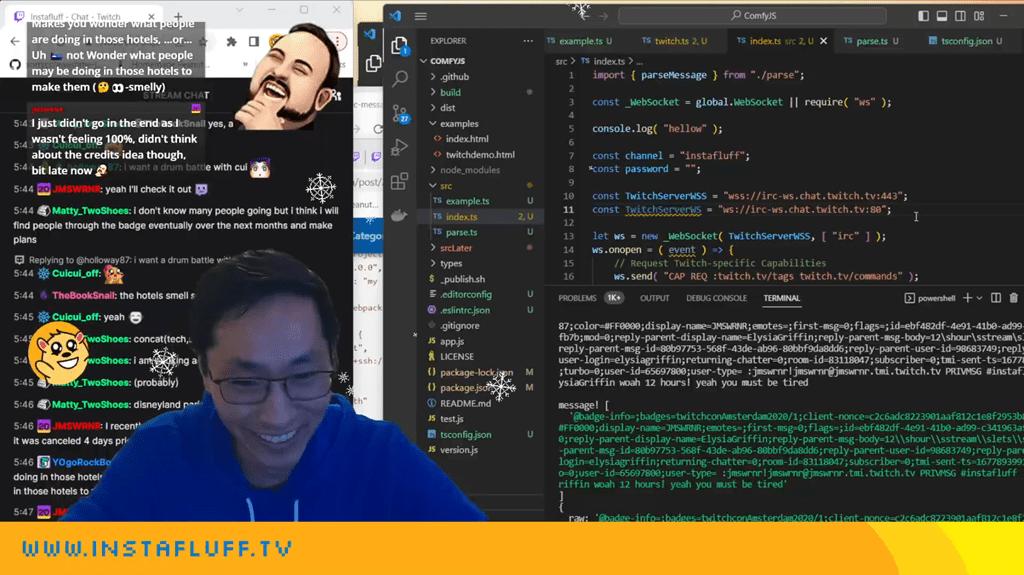This screenshot has height=575, width=1024.
Task: Kill terminal with trash icon
Action: [1014, 298]
